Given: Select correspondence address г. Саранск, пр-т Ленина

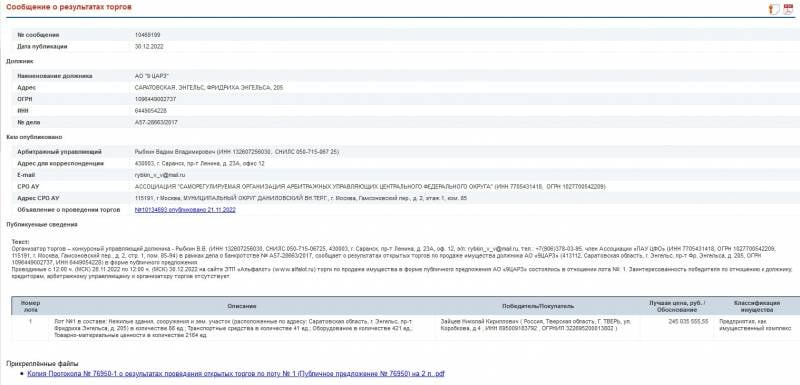Looking at the screenshot, I should click(x=199, y=164).
